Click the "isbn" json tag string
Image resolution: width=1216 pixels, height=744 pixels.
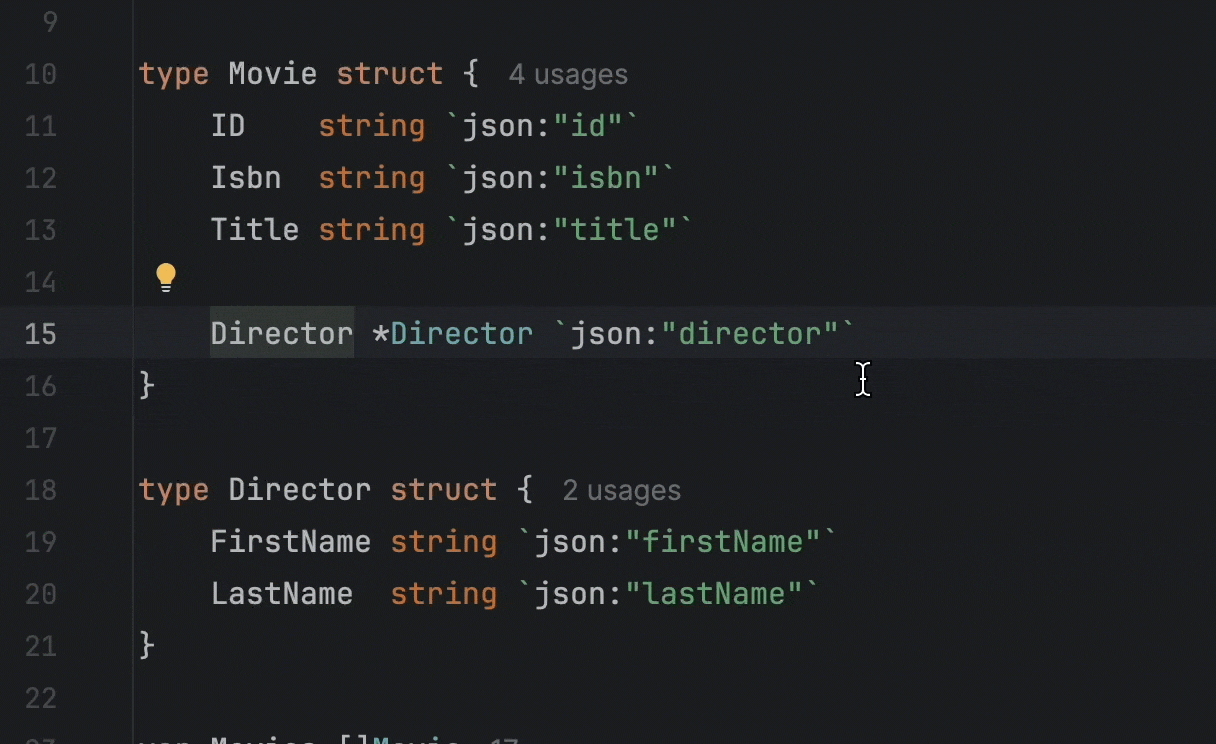613,179
